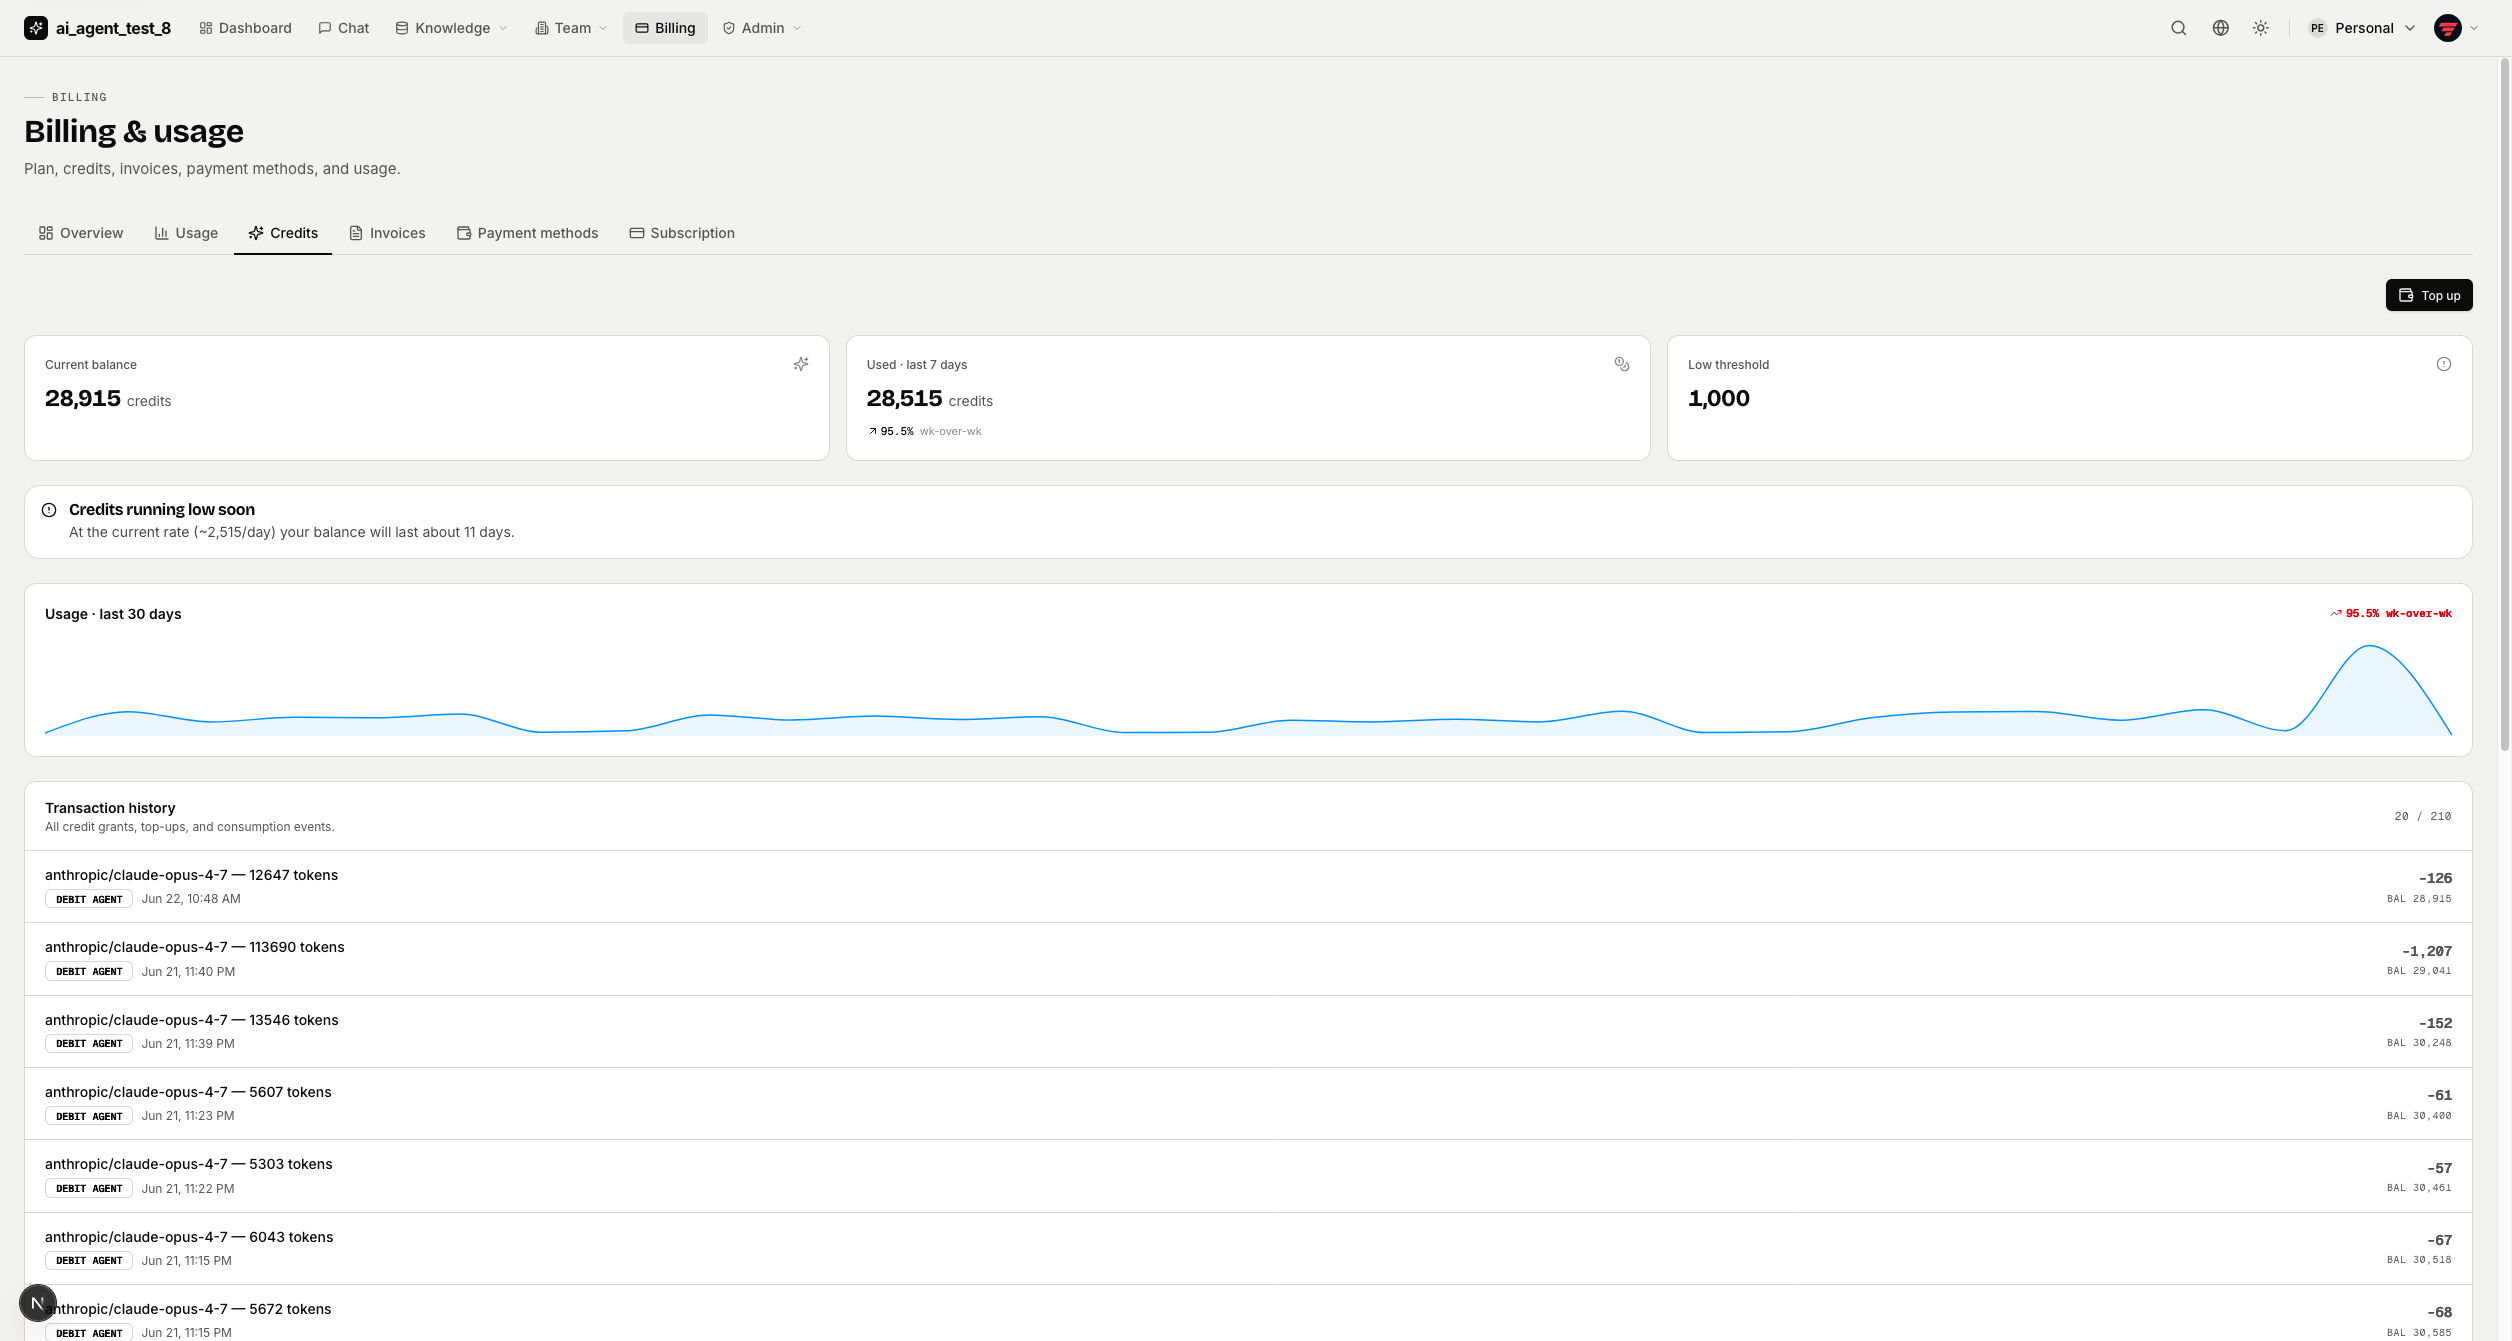2512x1341 pixels.
Task: Click the search magnifier icon
Action: (2178, 28)
